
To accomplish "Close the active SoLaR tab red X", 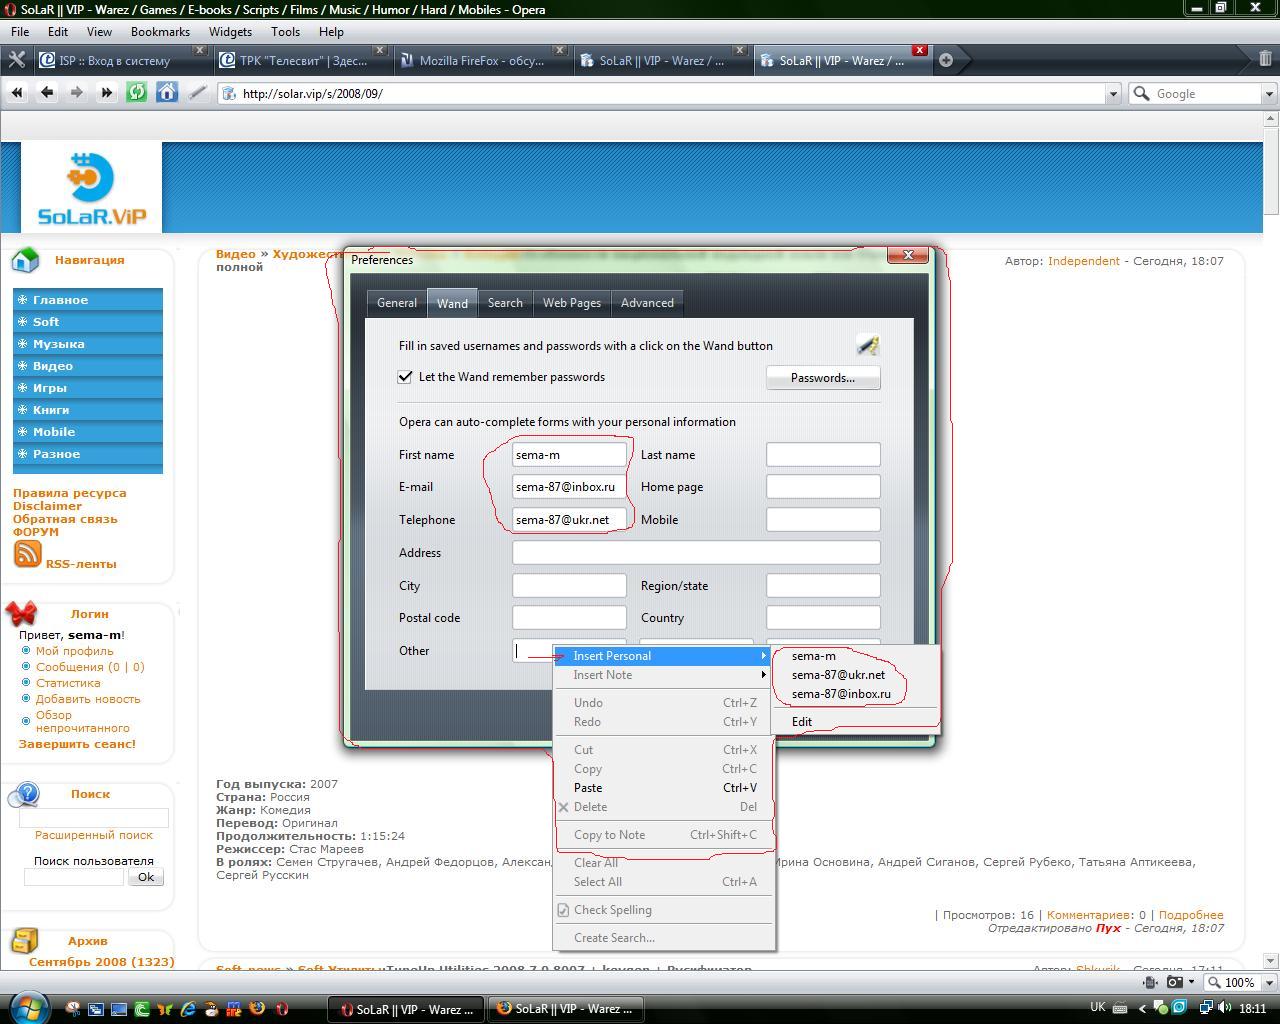I will [919, 50].
